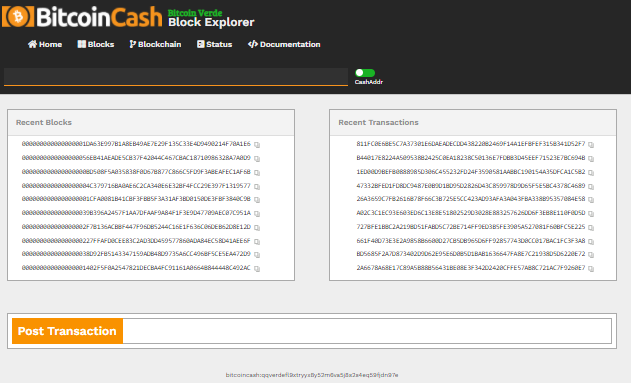
Task: Copy transaction hash starting with 2A667
Action: pos(591,269)
